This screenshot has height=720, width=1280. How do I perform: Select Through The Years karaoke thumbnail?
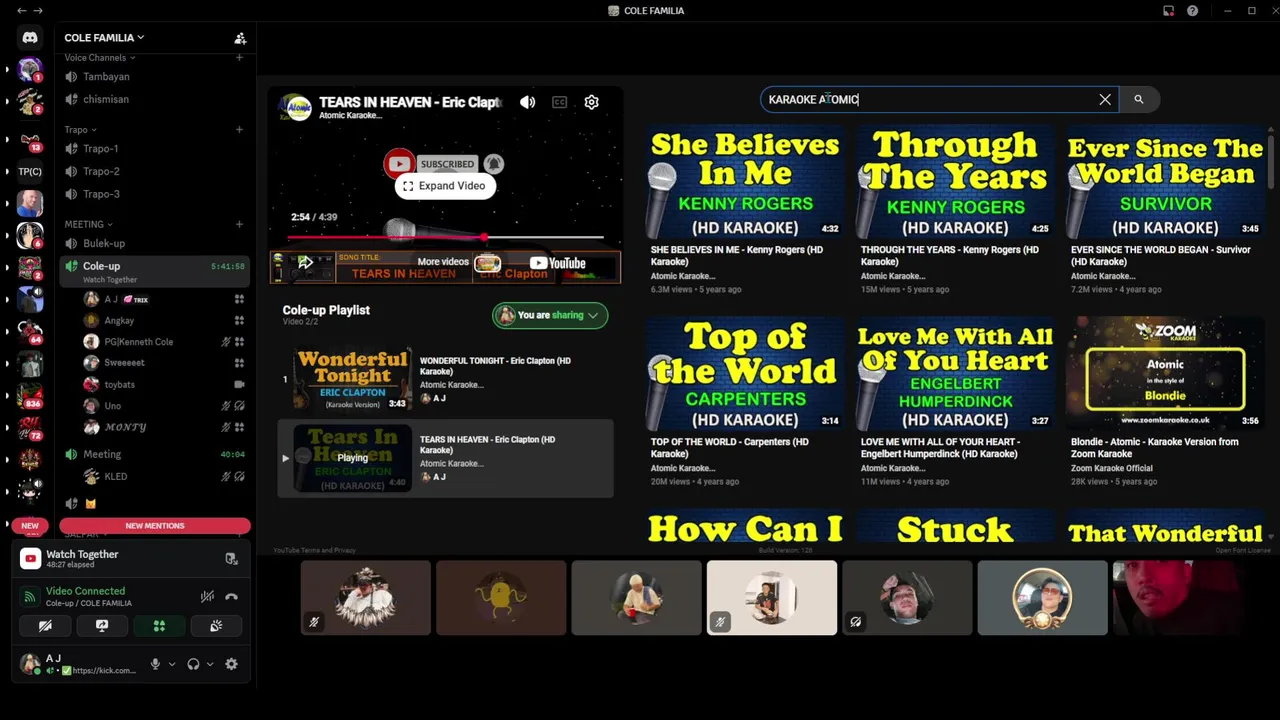point(955,181)
